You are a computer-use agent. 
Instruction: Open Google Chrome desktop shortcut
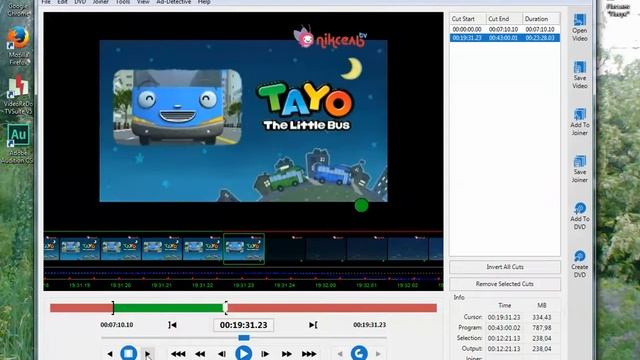pyautogui.click(x=18, y=8)
